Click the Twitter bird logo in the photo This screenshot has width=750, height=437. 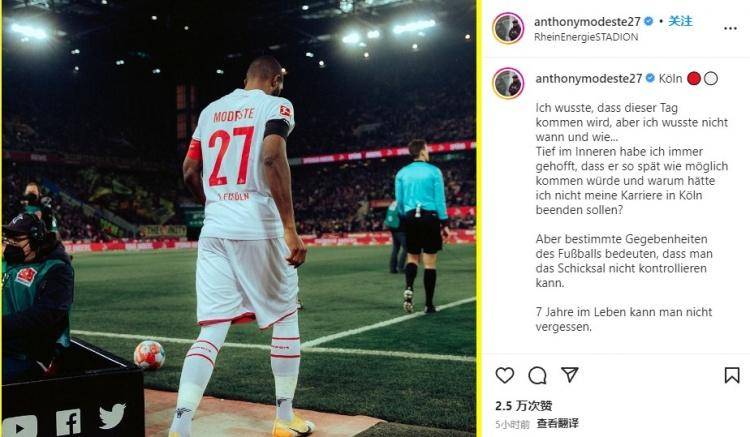click(112, 415)
